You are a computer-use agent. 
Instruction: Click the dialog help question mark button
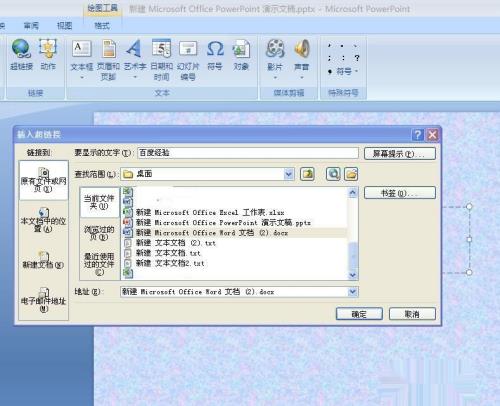[x=418, y=135]
